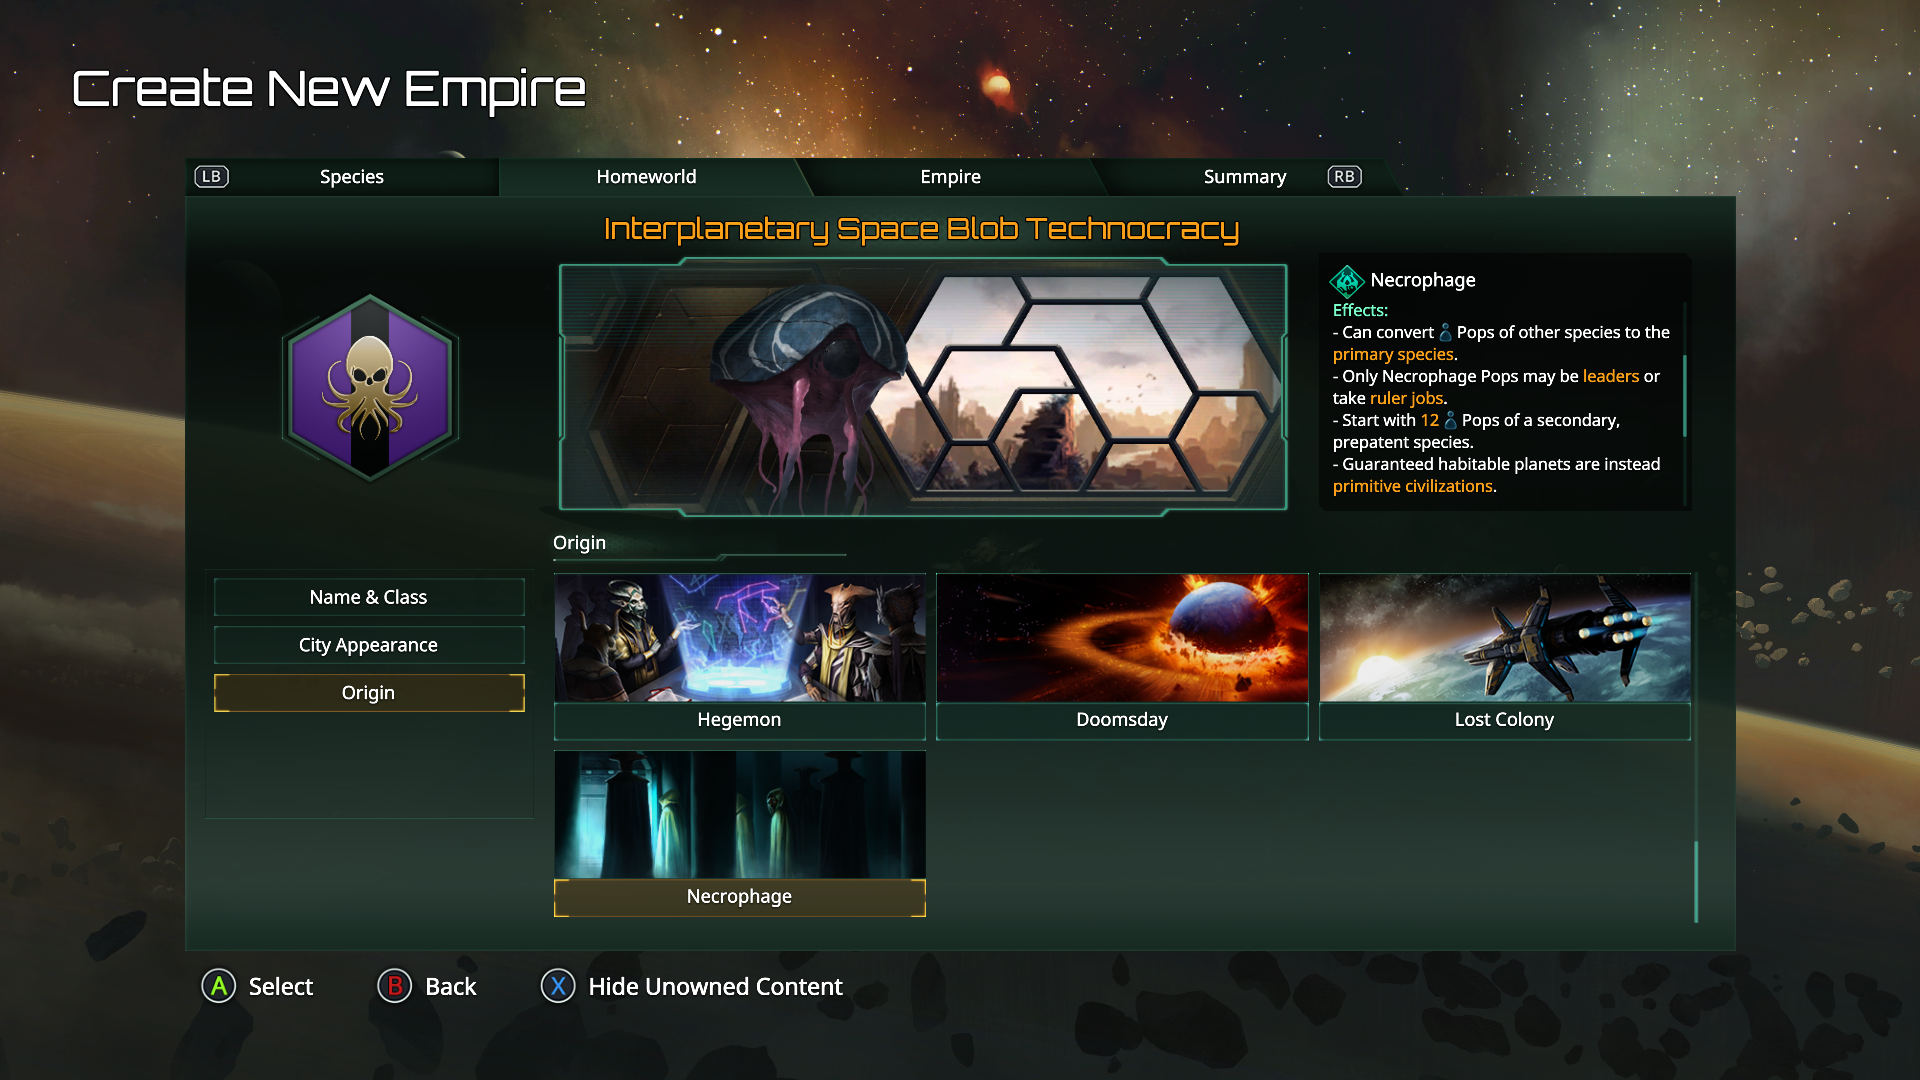Click the red B Back icon
Screen dimensions: 1920x1080
click(x=394, y=987)
